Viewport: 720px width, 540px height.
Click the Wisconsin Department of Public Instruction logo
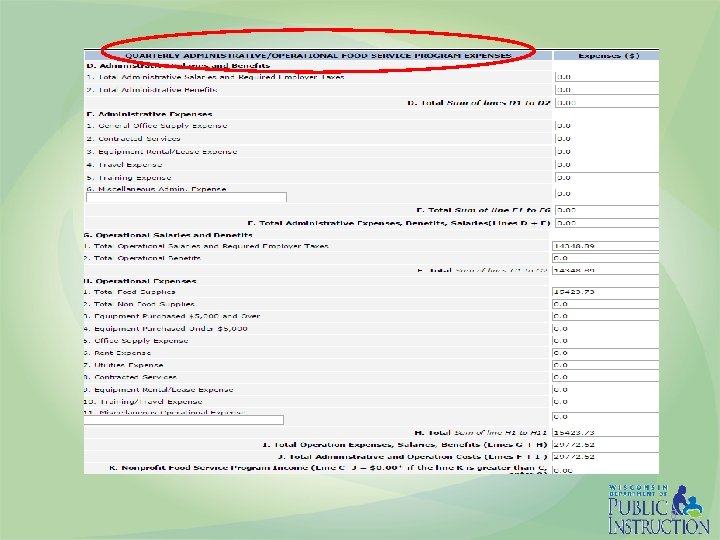tap(658, 508)
